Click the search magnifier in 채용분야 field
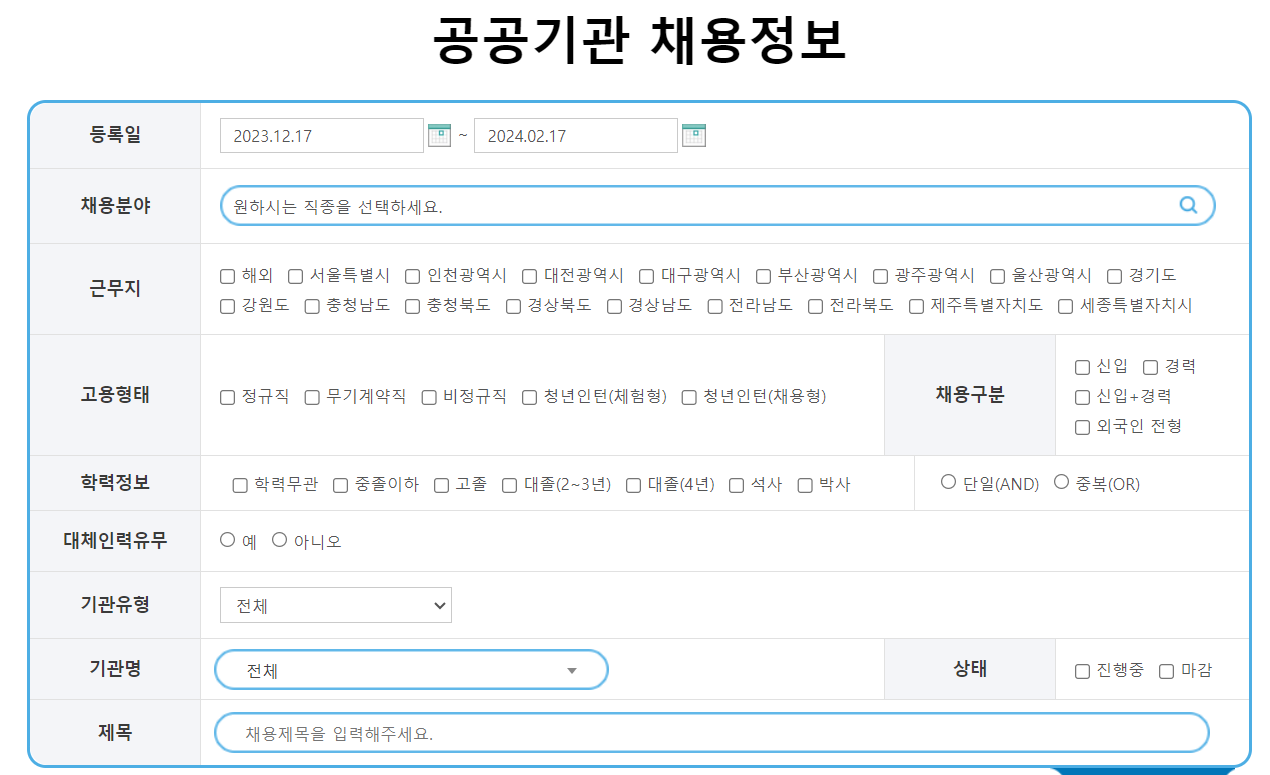Viewport: 1270px width, 775px height. click(1188, 205)
